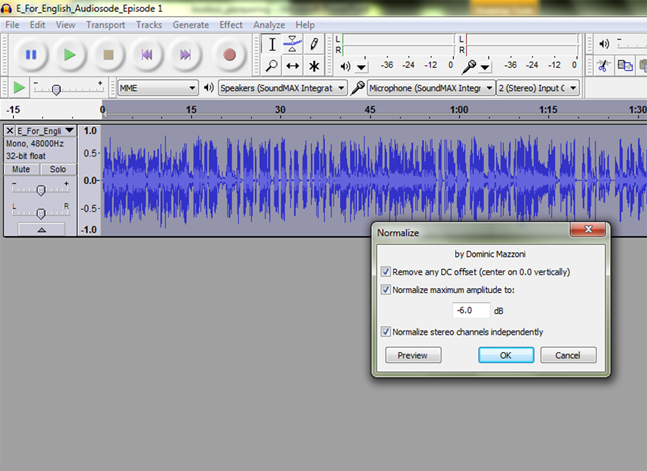Choose the Draw pencil tool
Viewport: 647px width, 471px height.
tap(314, 44)
